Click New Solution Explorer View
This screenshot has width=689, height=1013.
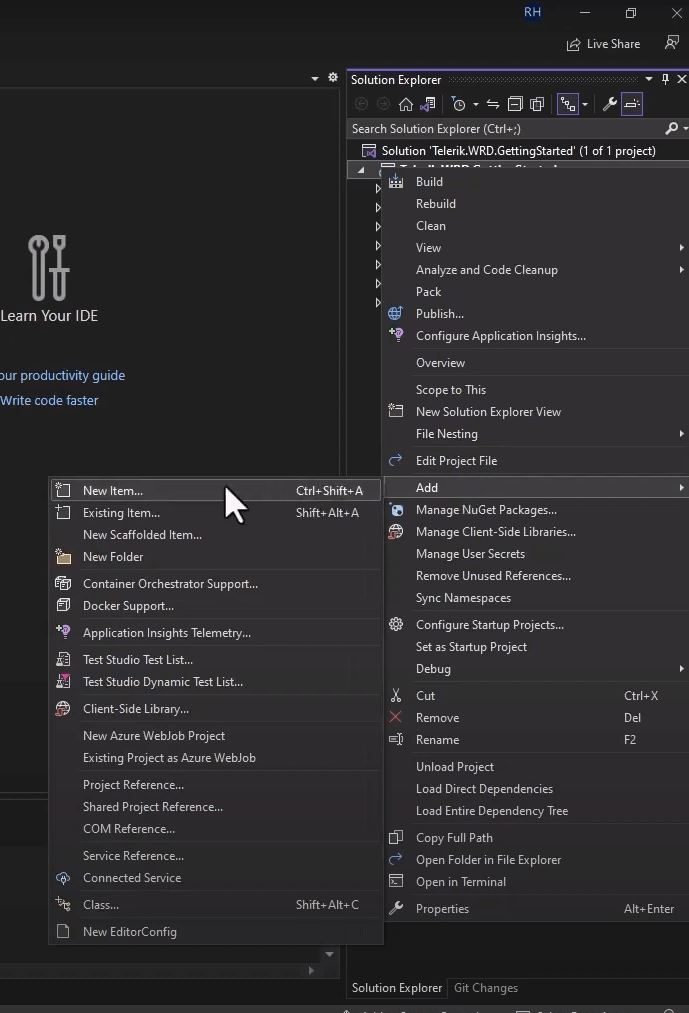pos(536,412)
